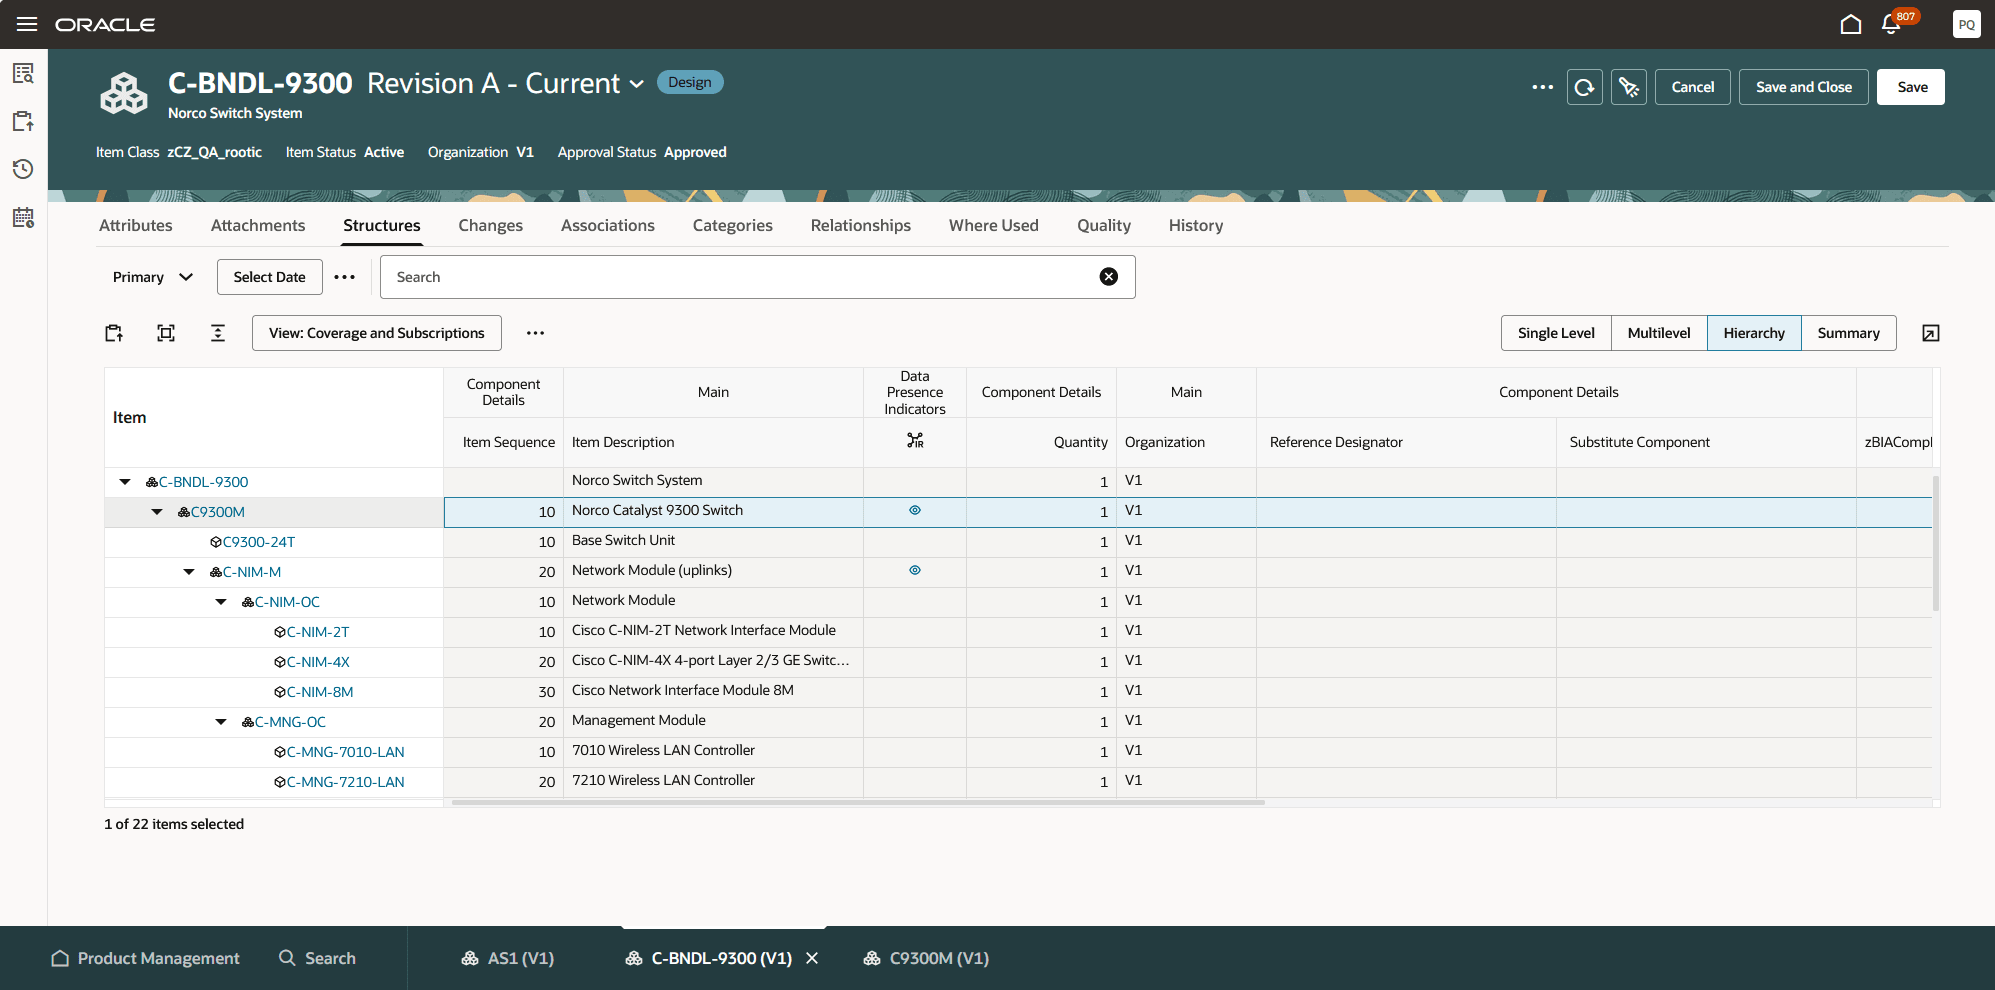Switch to AS1 (V1) bottom tab
The image size is (1995, 990).
click(x=508, y=958)
